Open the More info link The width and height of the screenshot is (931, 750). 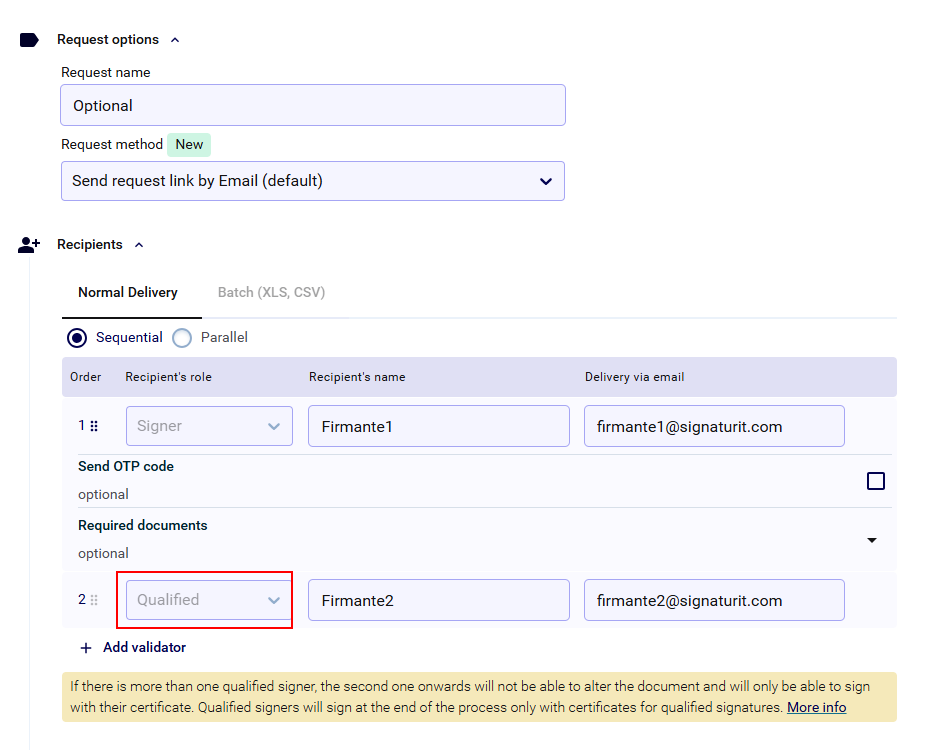click(x=816, y=708)
